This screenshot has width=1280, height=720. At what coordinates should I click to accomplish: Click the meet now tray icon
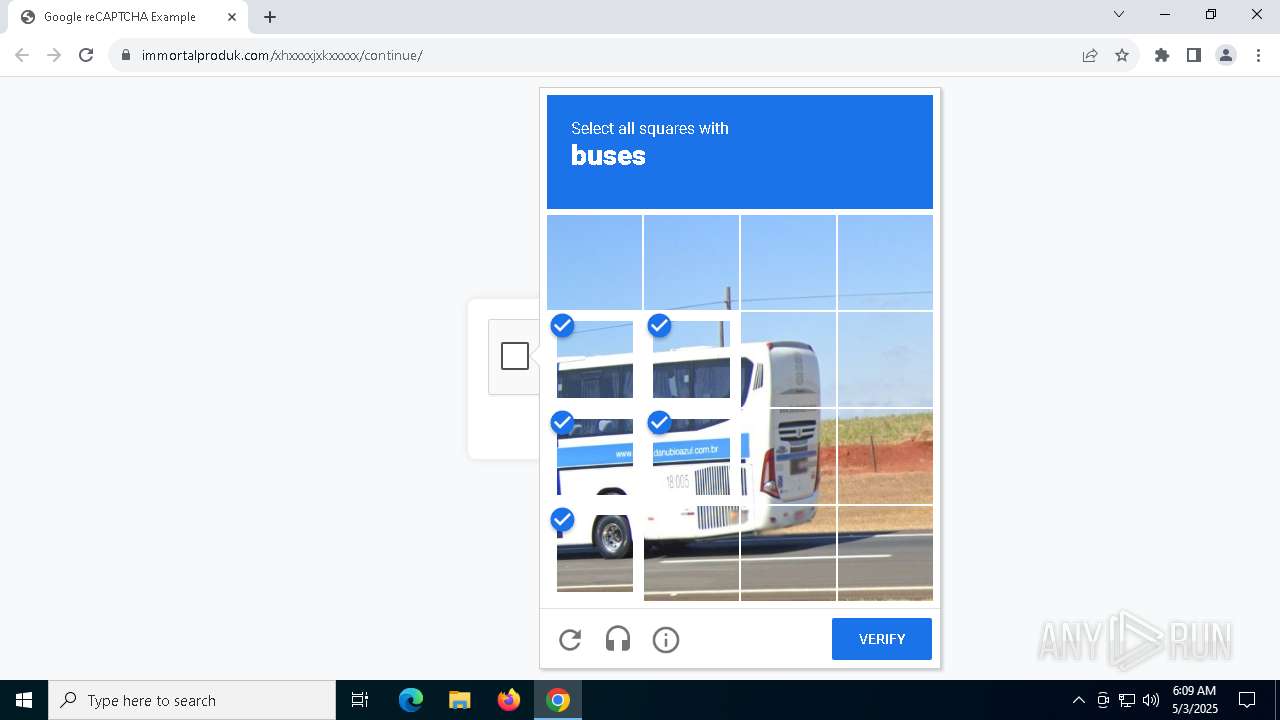click(1103, 700)
